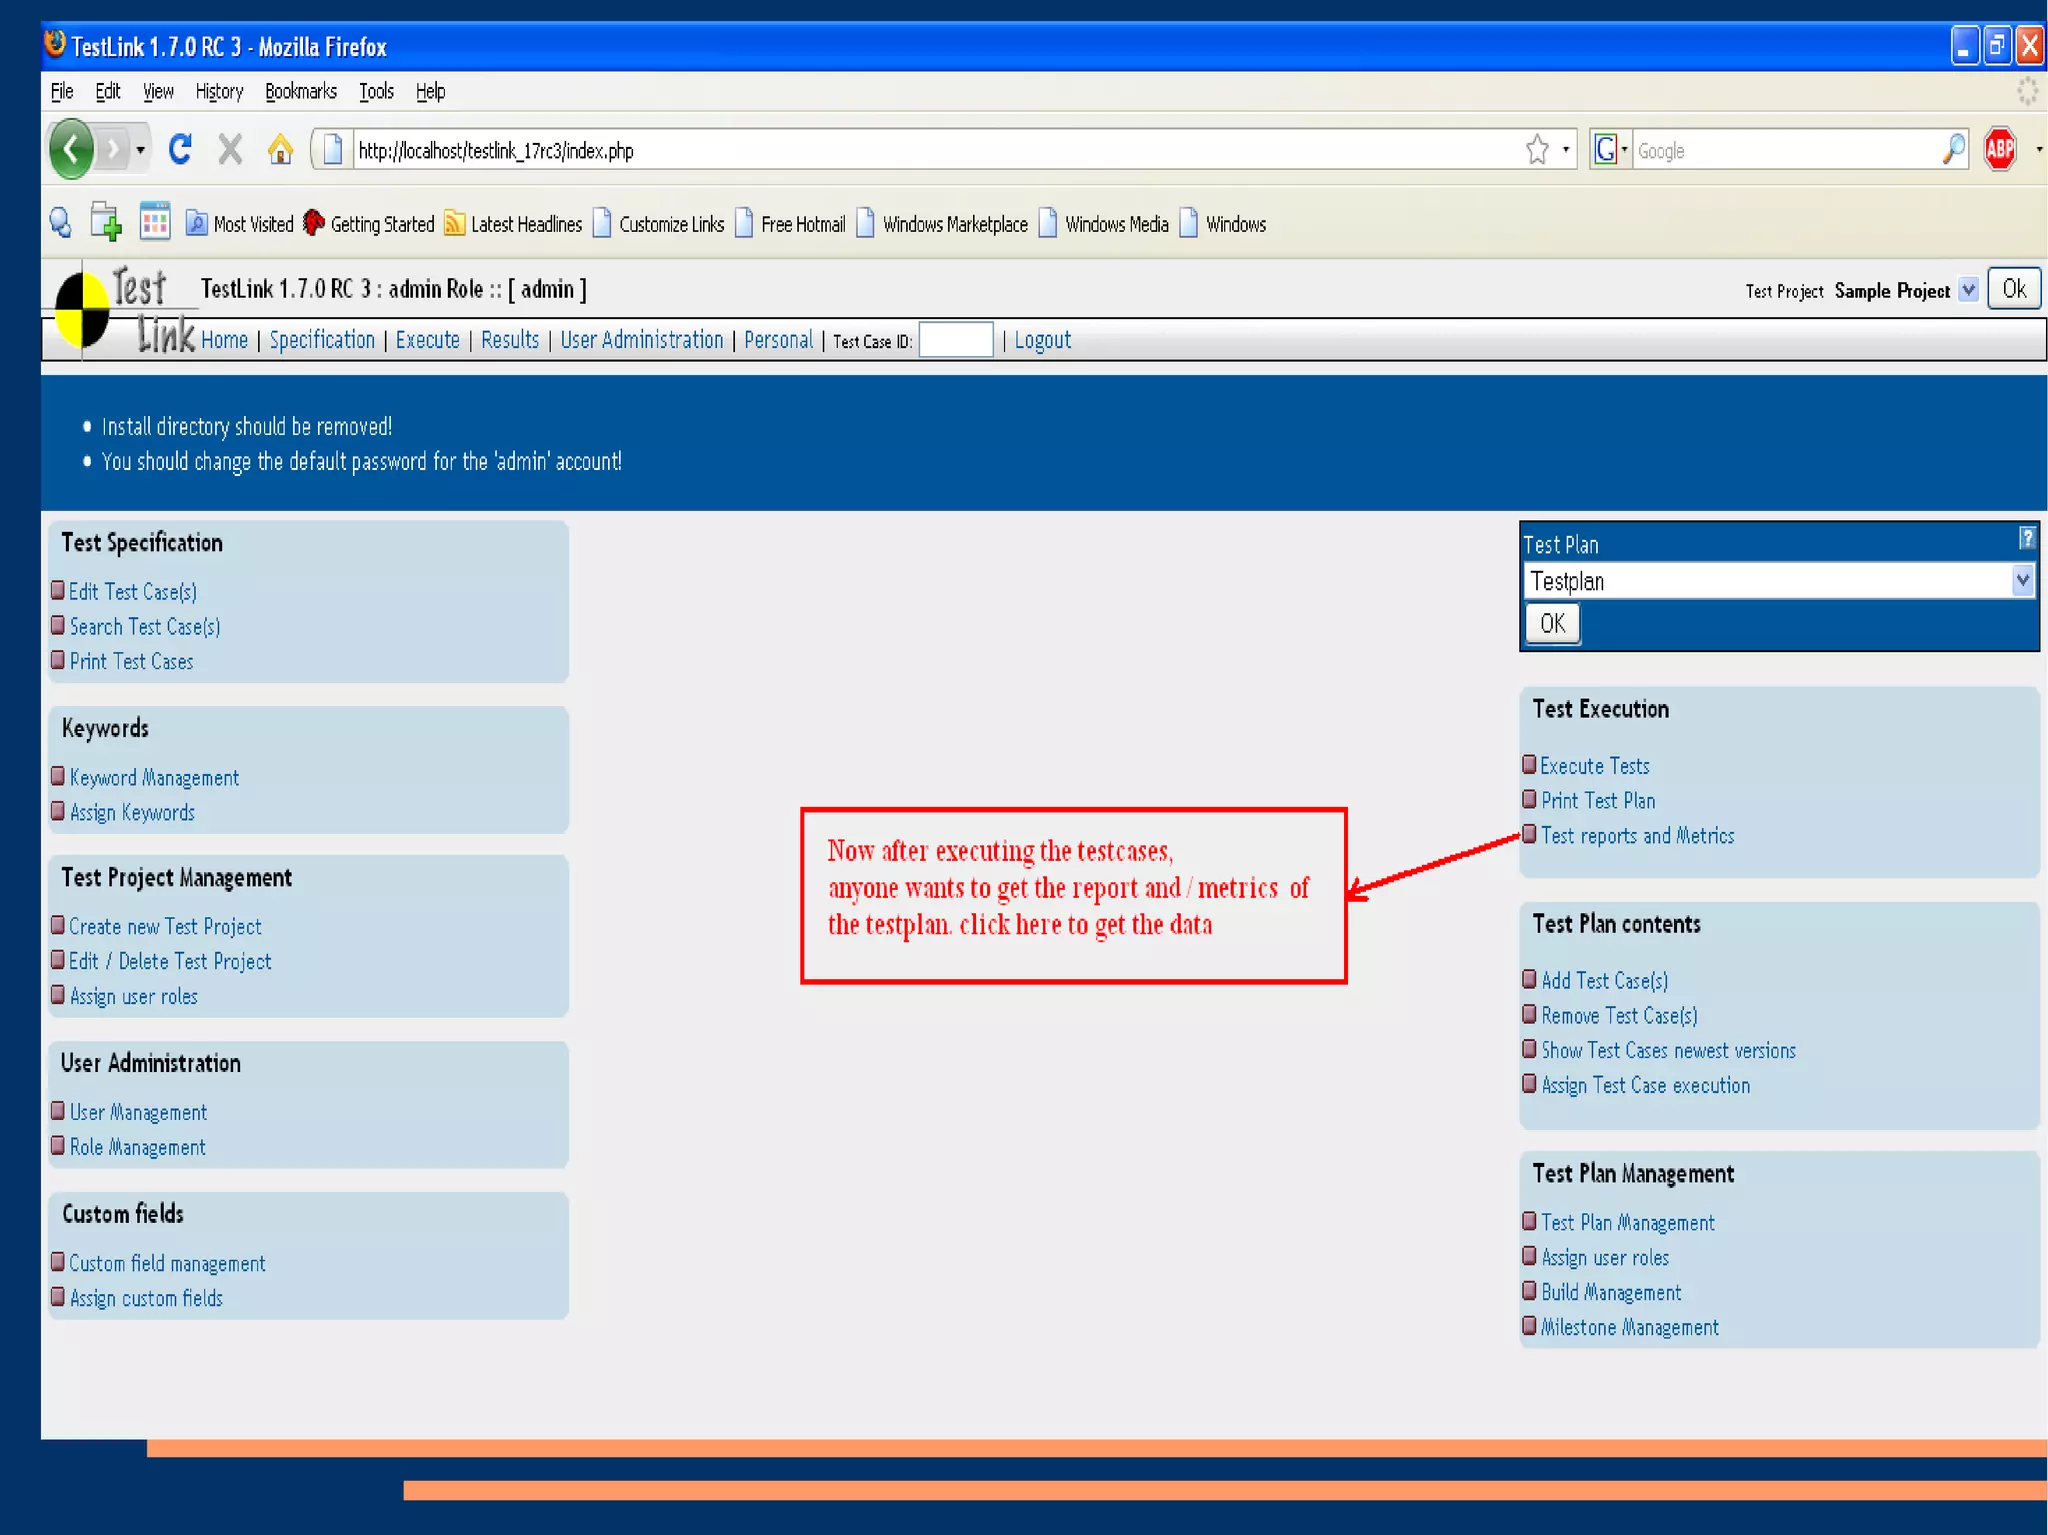
Task: Expand the Testplan selection dropdown
Action: tap(2022, 580)
